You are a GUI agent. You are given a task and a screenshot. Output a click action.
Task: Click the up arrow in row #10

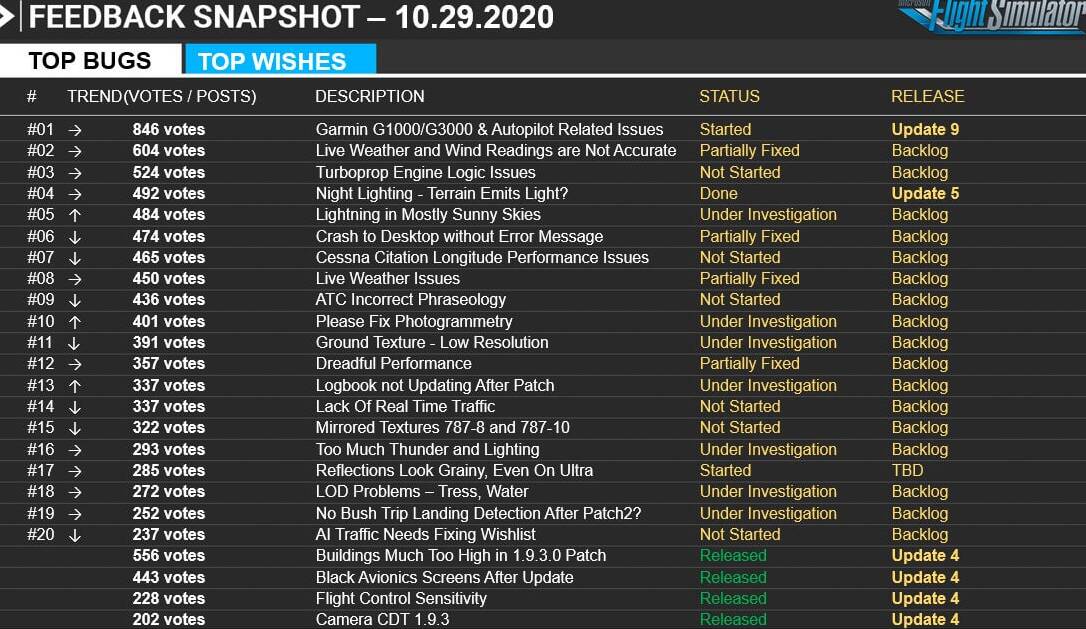[x=75, y=322]
